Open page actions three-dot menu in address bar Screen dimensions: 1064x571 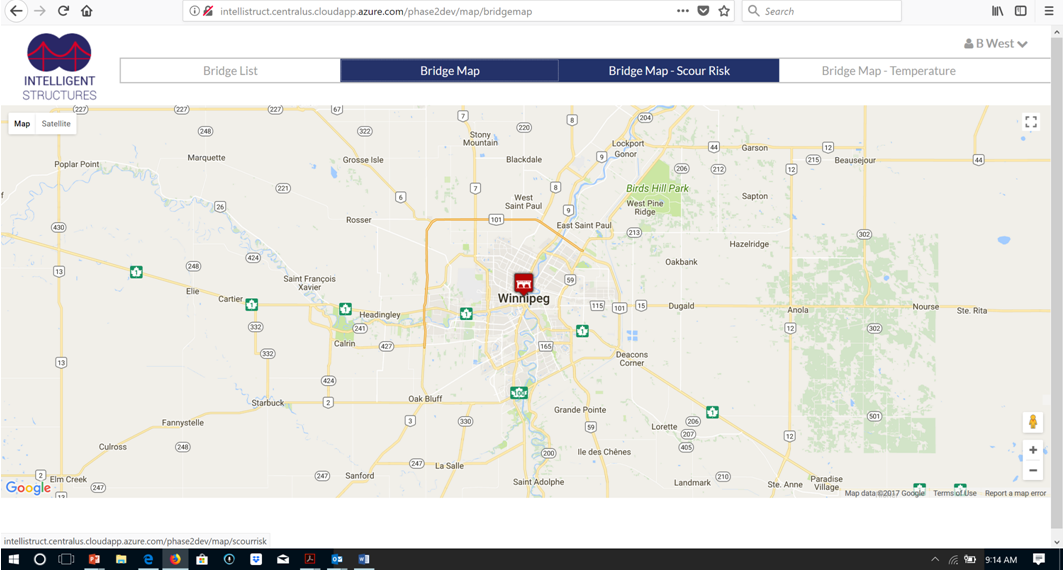pyautogui.click(x=682, y=11)
